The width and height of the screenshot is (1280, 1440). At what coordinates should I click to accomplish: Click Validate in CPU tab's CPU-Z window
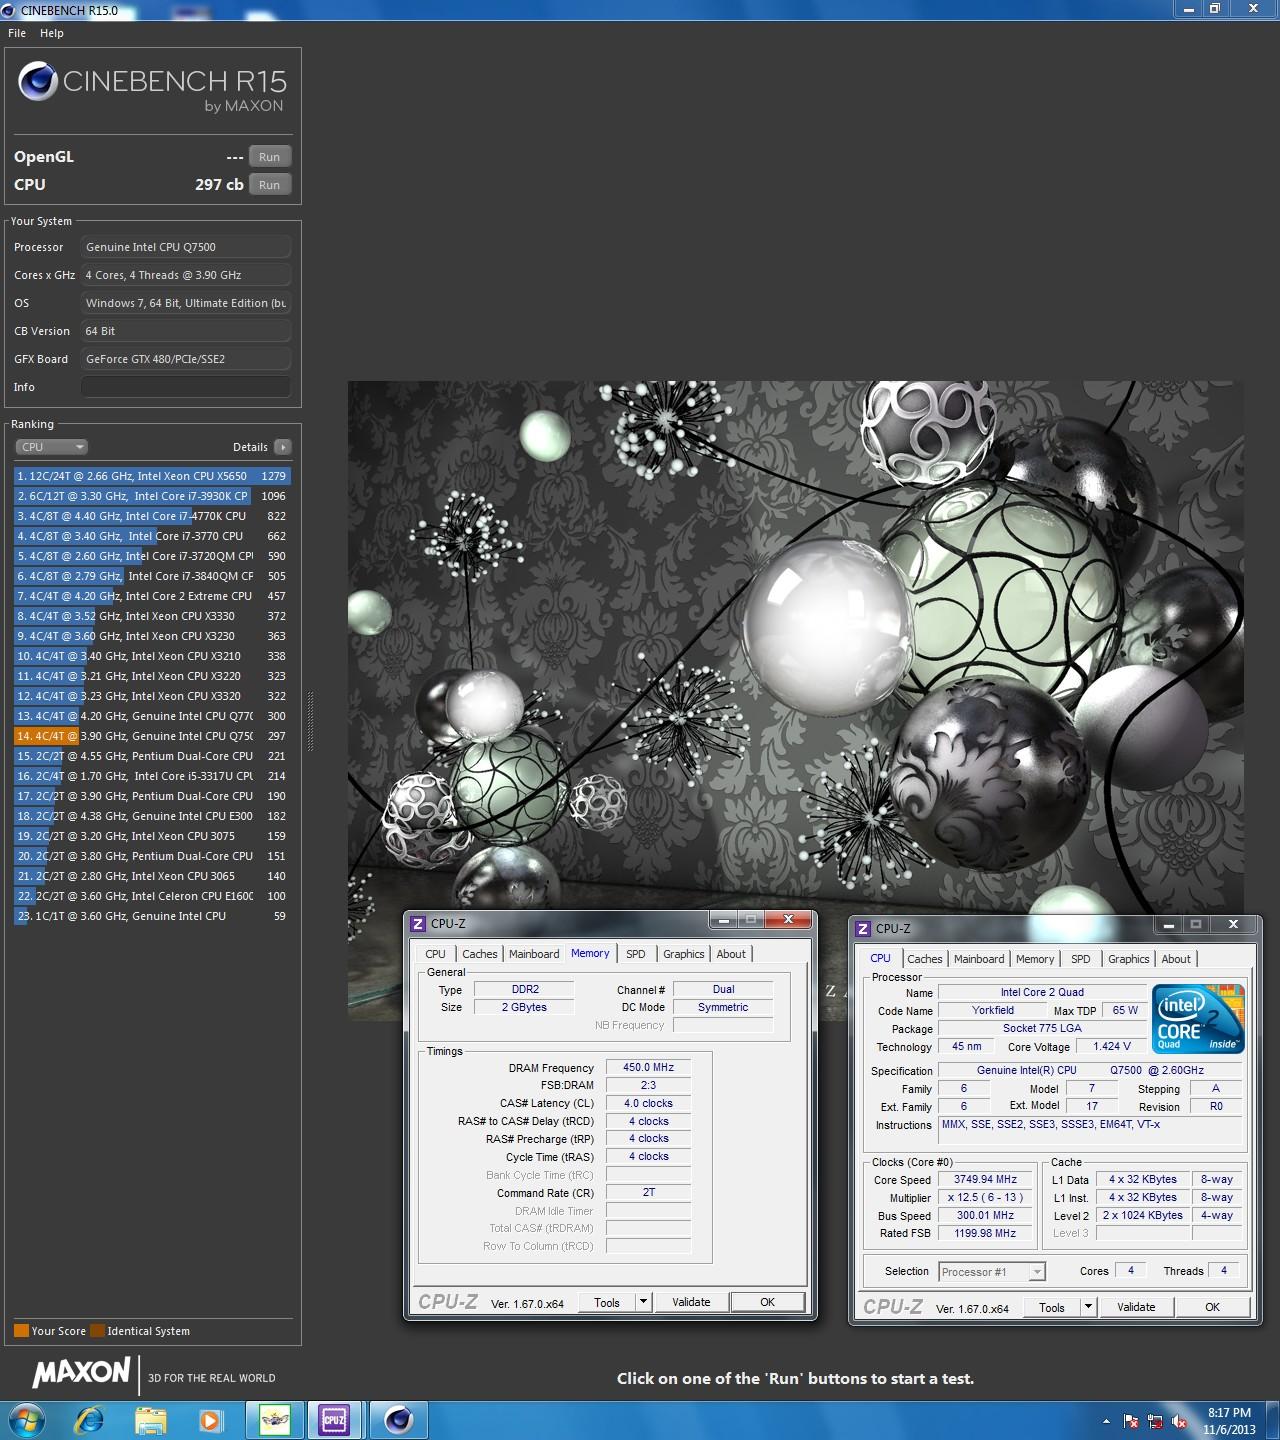tap(1136, 1307)
